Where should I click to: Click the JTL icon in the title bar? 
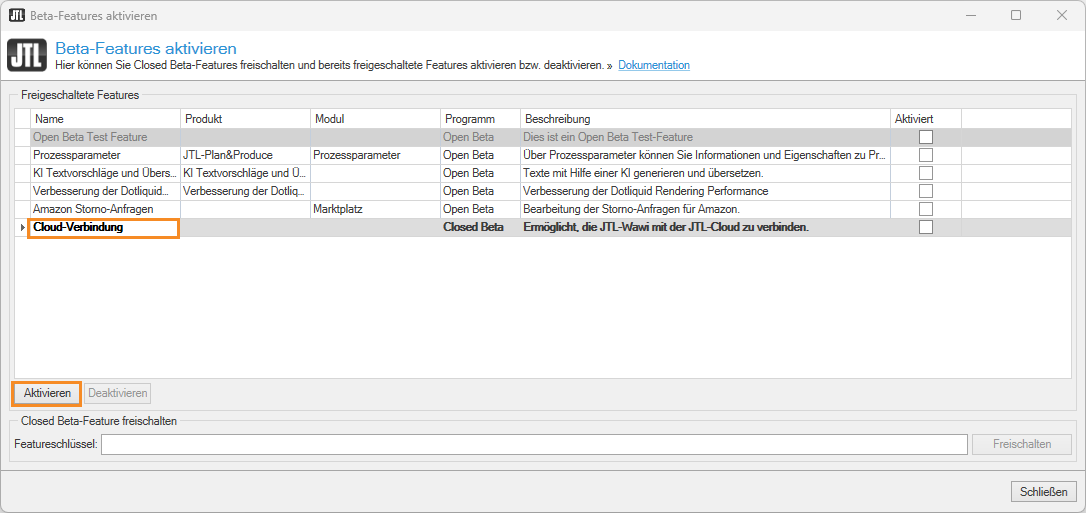coord(17,16)
